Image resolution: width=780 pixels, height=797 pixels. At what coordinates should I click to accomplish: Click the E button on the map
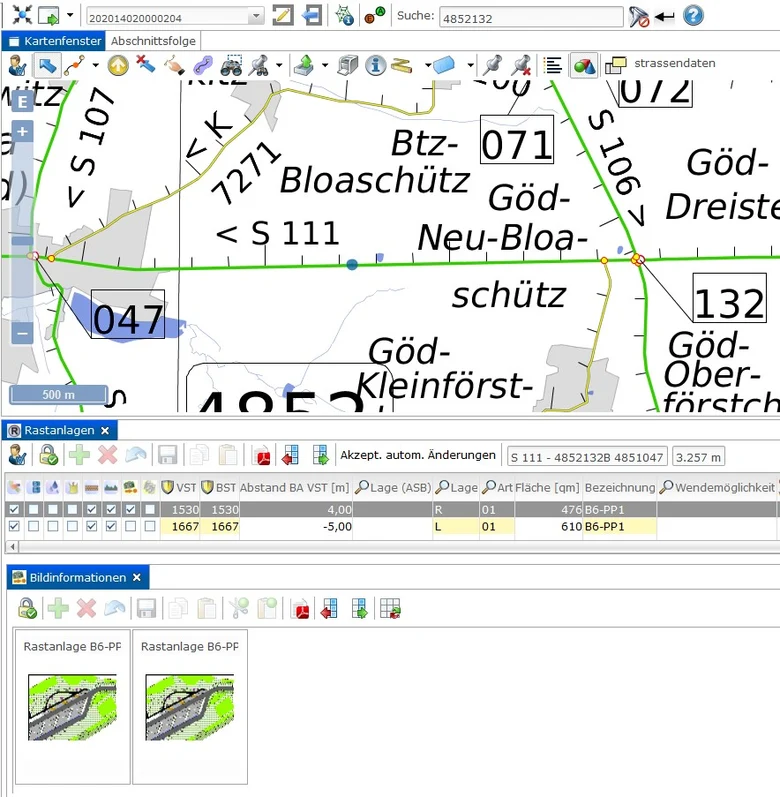tap(22, 102)
